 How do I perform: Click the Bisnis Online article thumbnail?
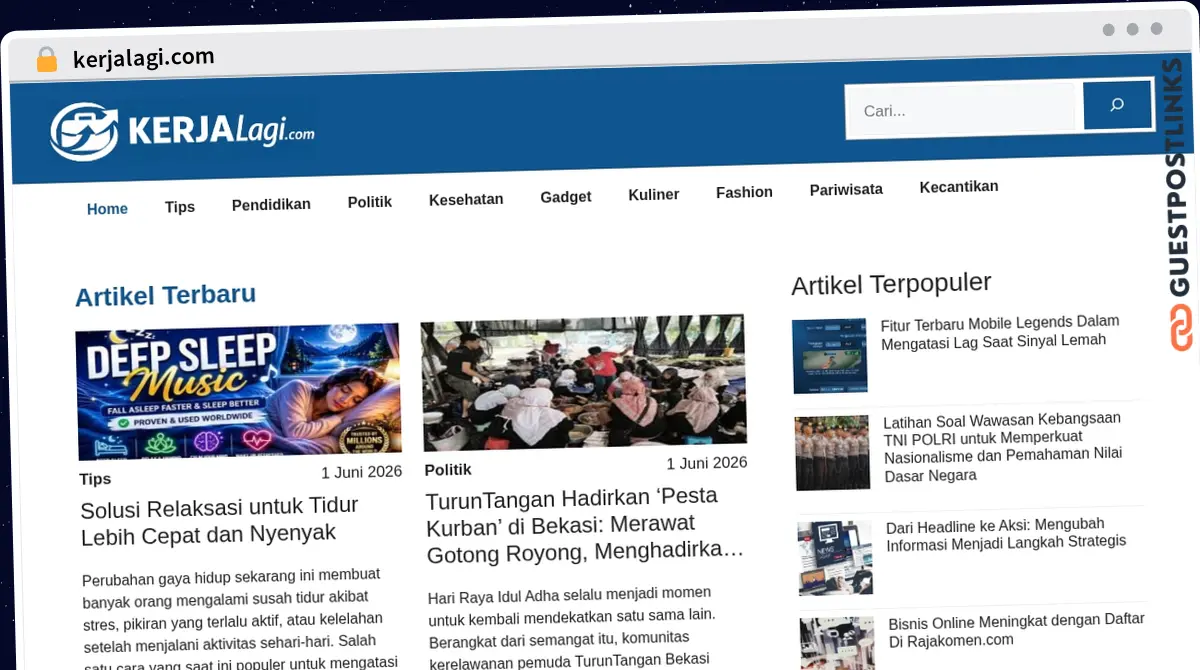838,644
